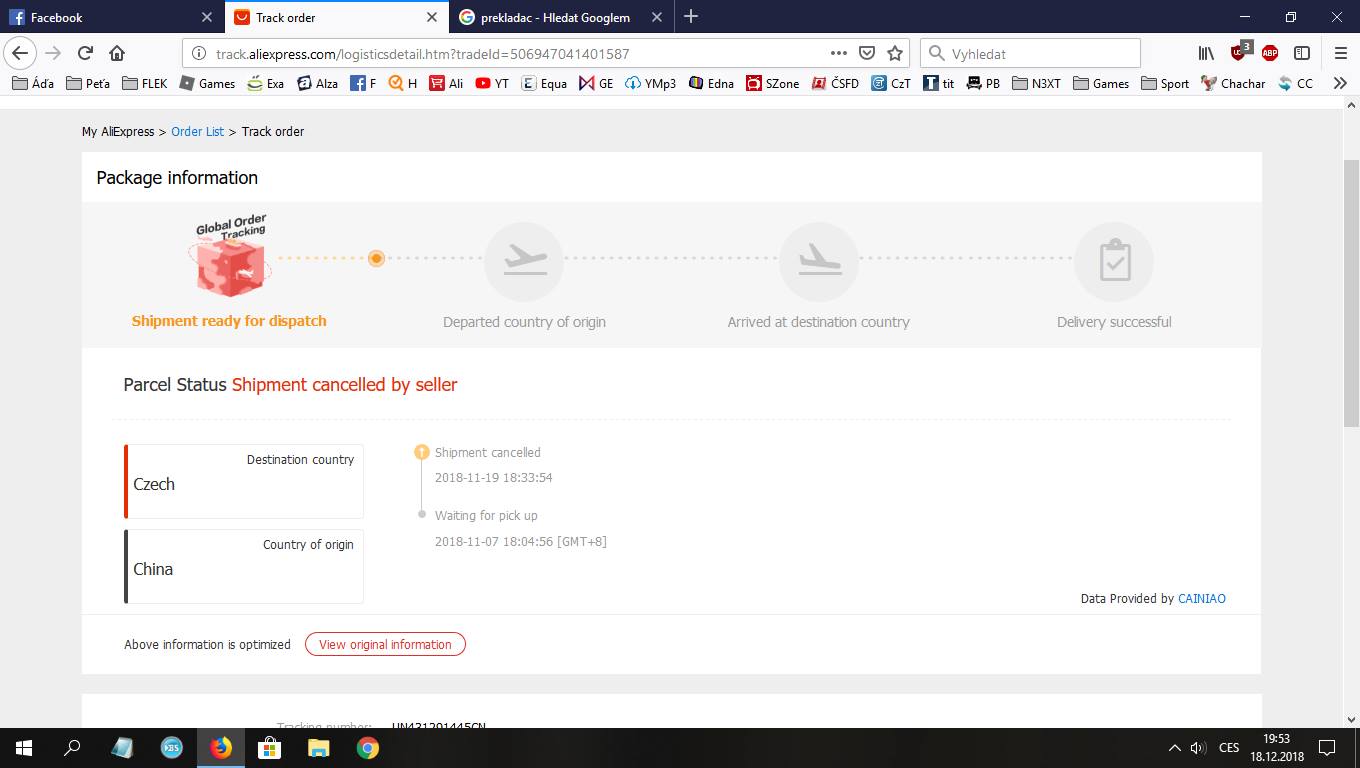Viewport: 1360px width, 768px height.
Task: Open the uBlock Origin extension icon
Action: tap(1239, 52)
